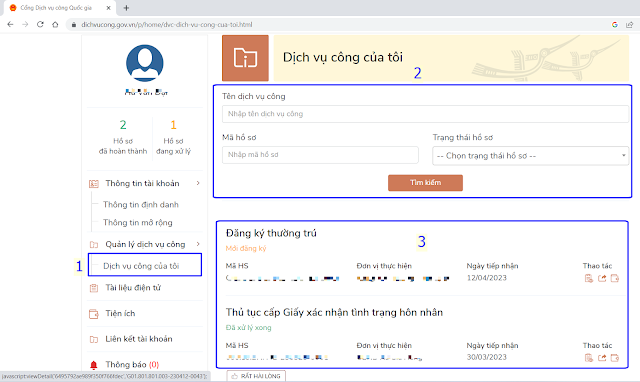Focus Nhập mã hồ sơ field
Viewport: 640px width, 382px height.
(320, 155)
